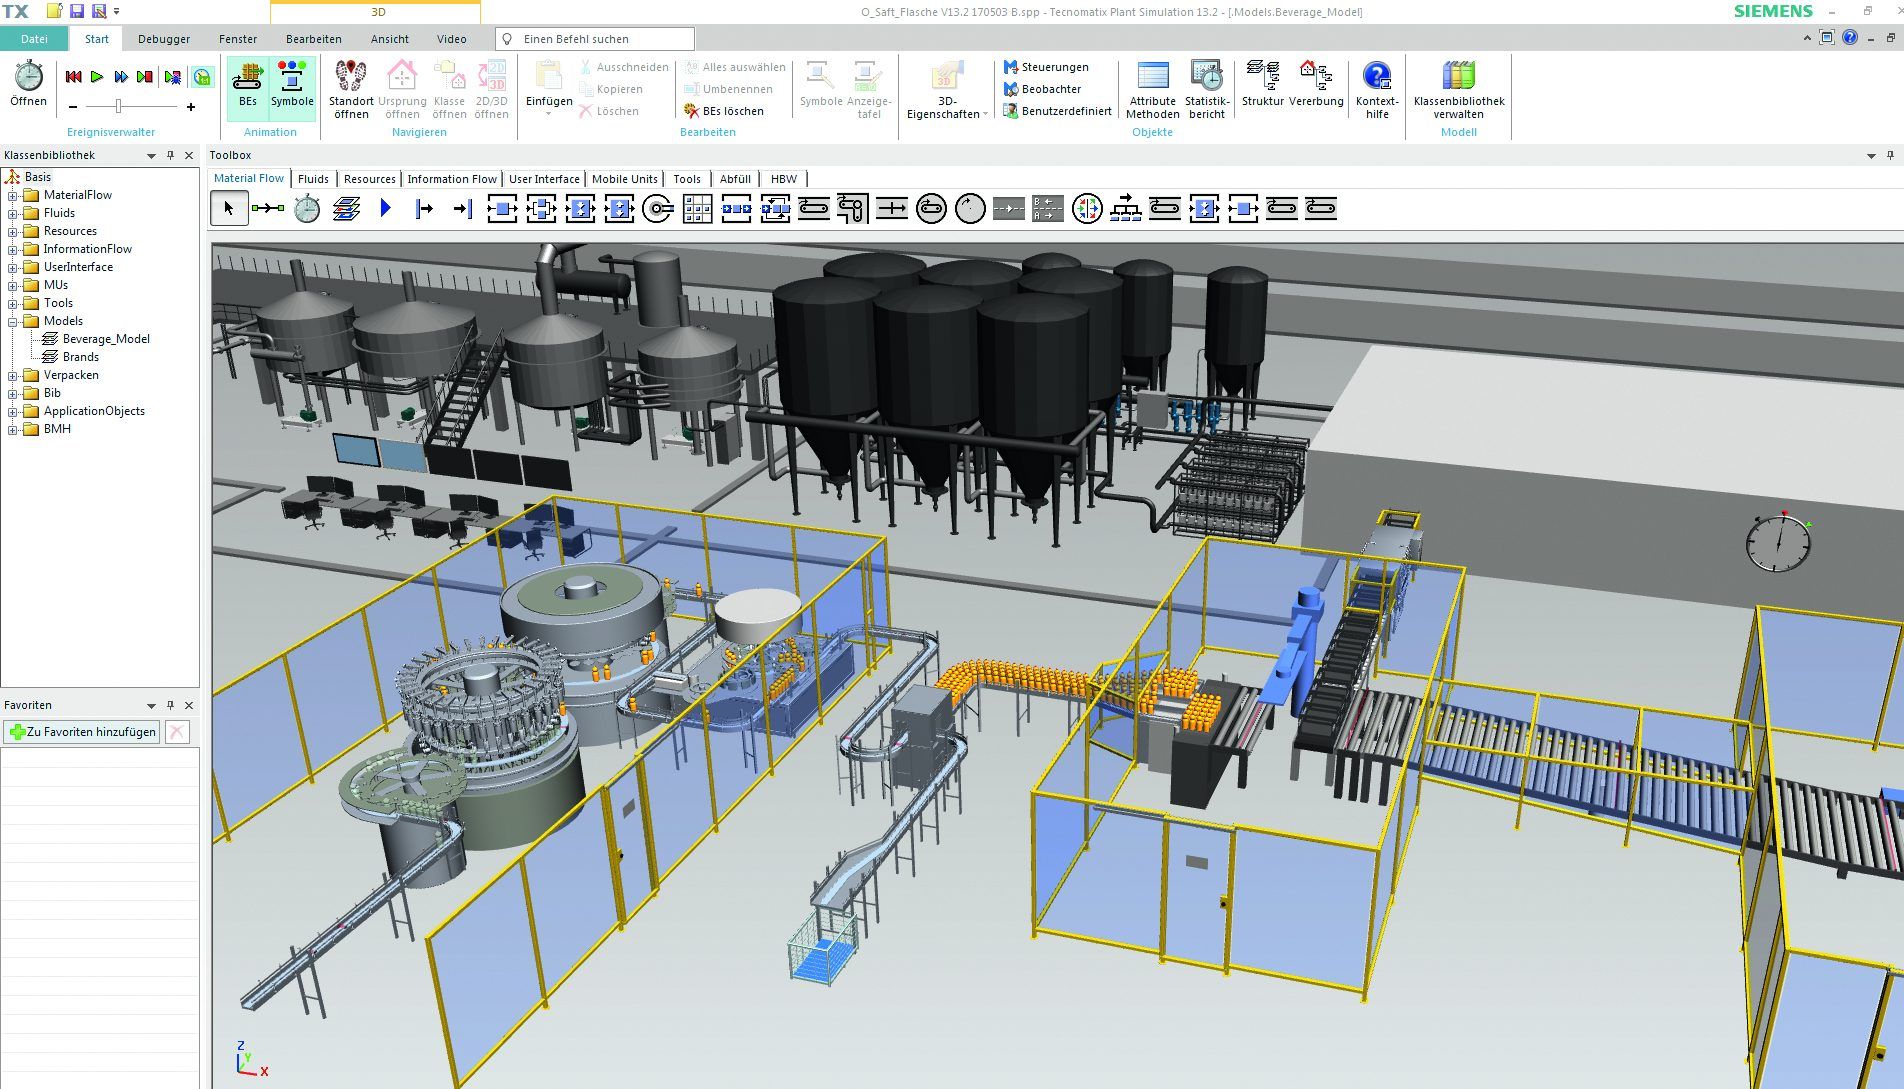
Task: Show the Struktur view
Action: tap(1262, 84)
